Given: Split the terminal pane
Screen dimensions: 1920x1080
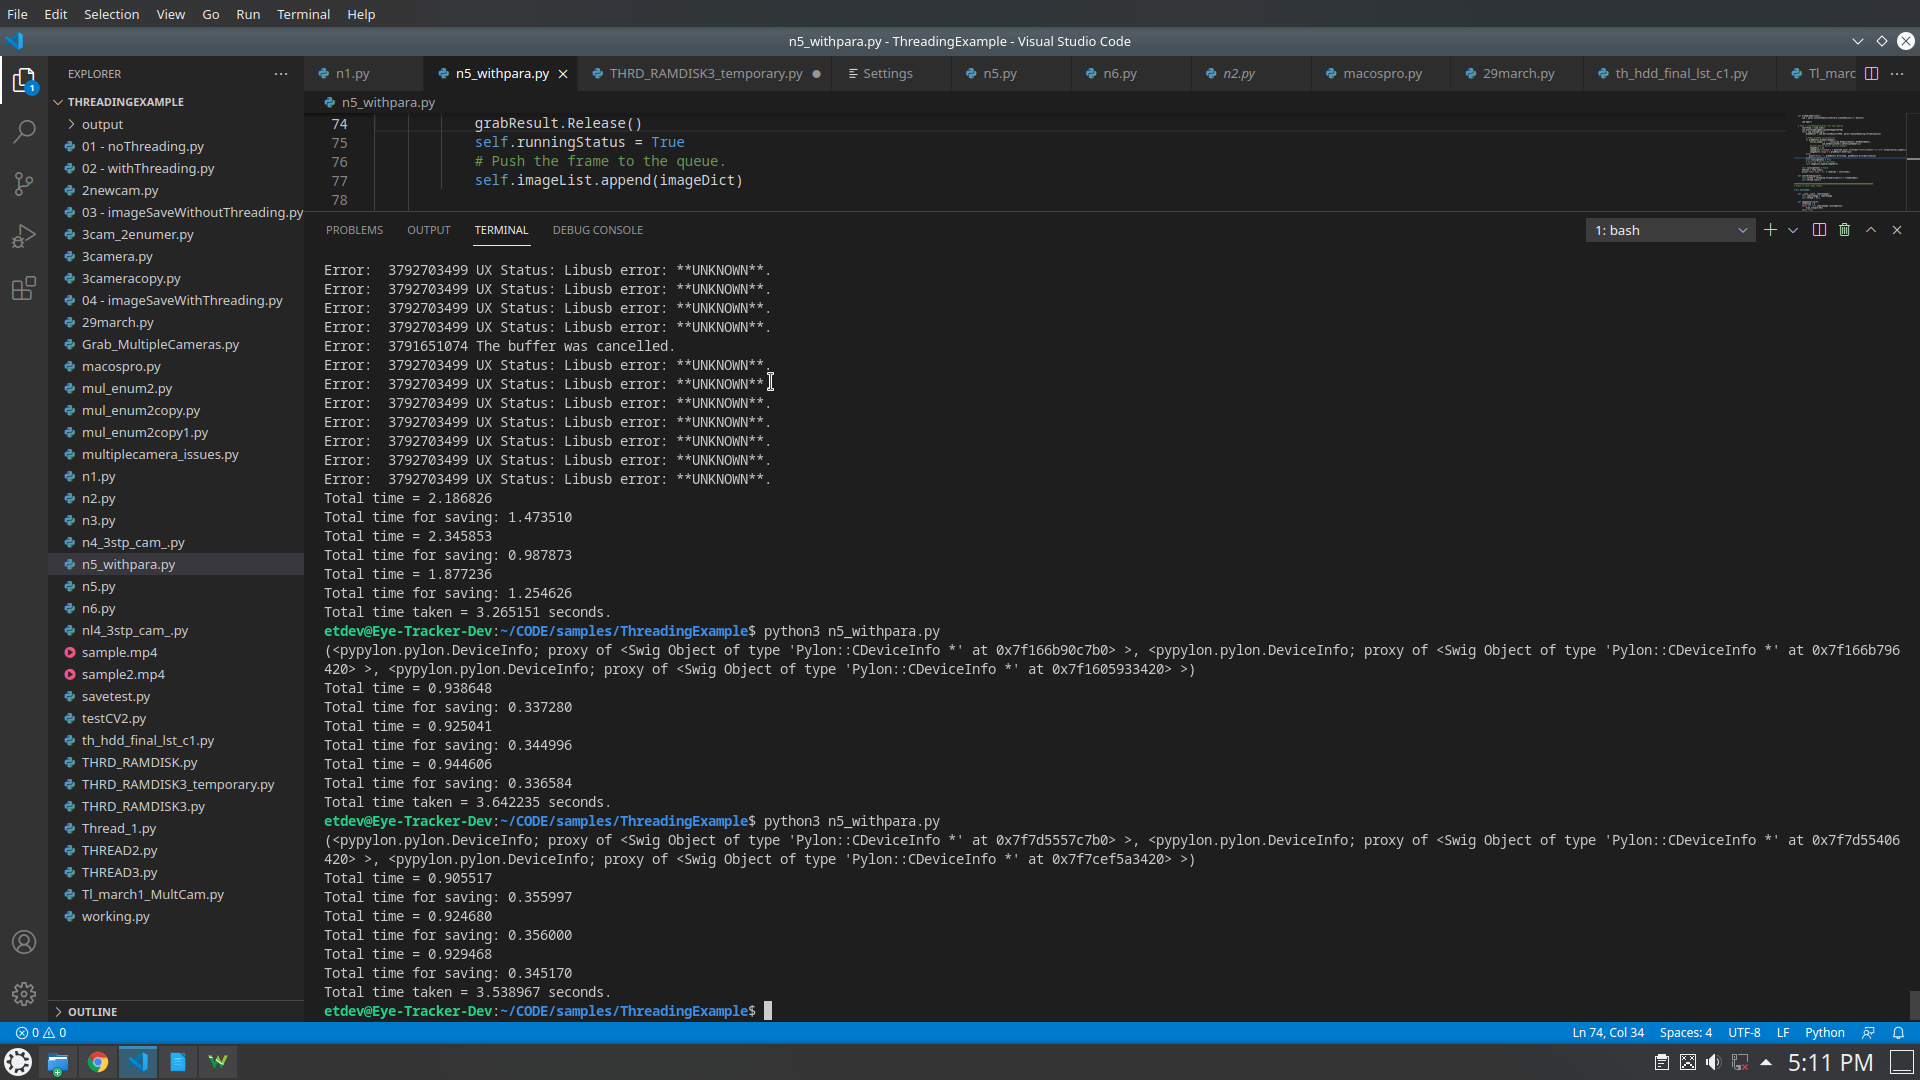Looking at the screenshot, I should [1819, 230].
